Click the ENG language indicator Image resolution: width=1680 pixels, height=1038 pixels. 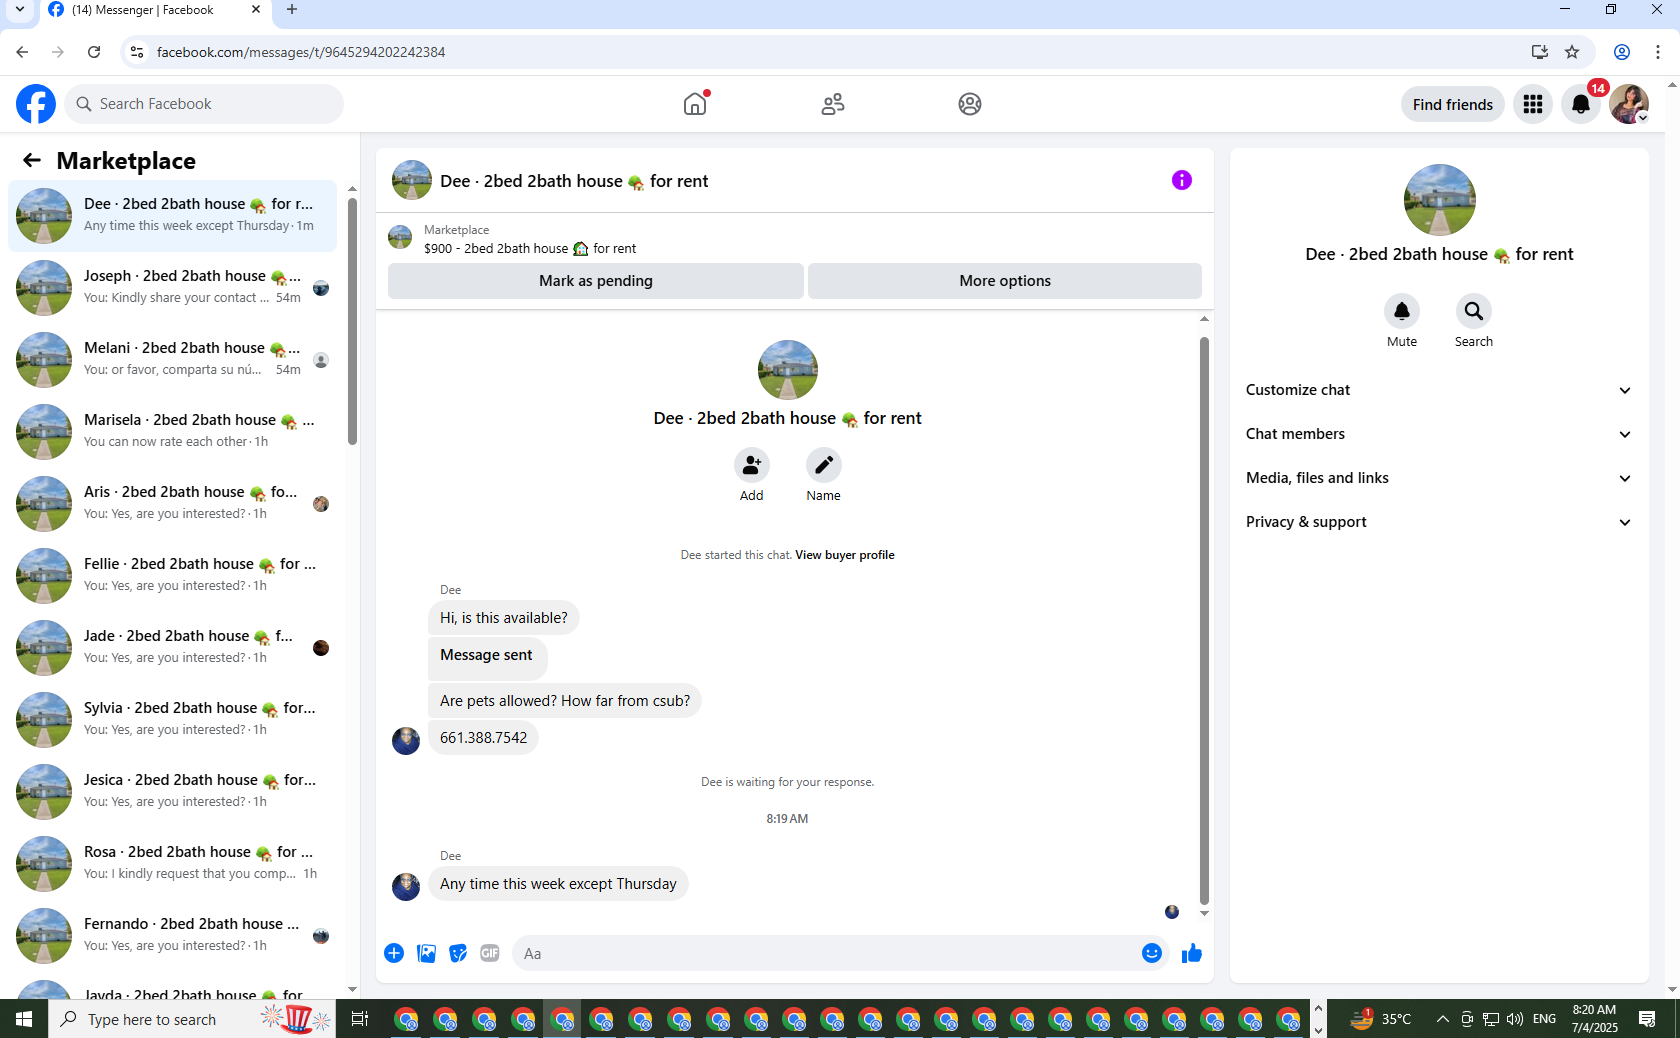pos(1544,1019)
